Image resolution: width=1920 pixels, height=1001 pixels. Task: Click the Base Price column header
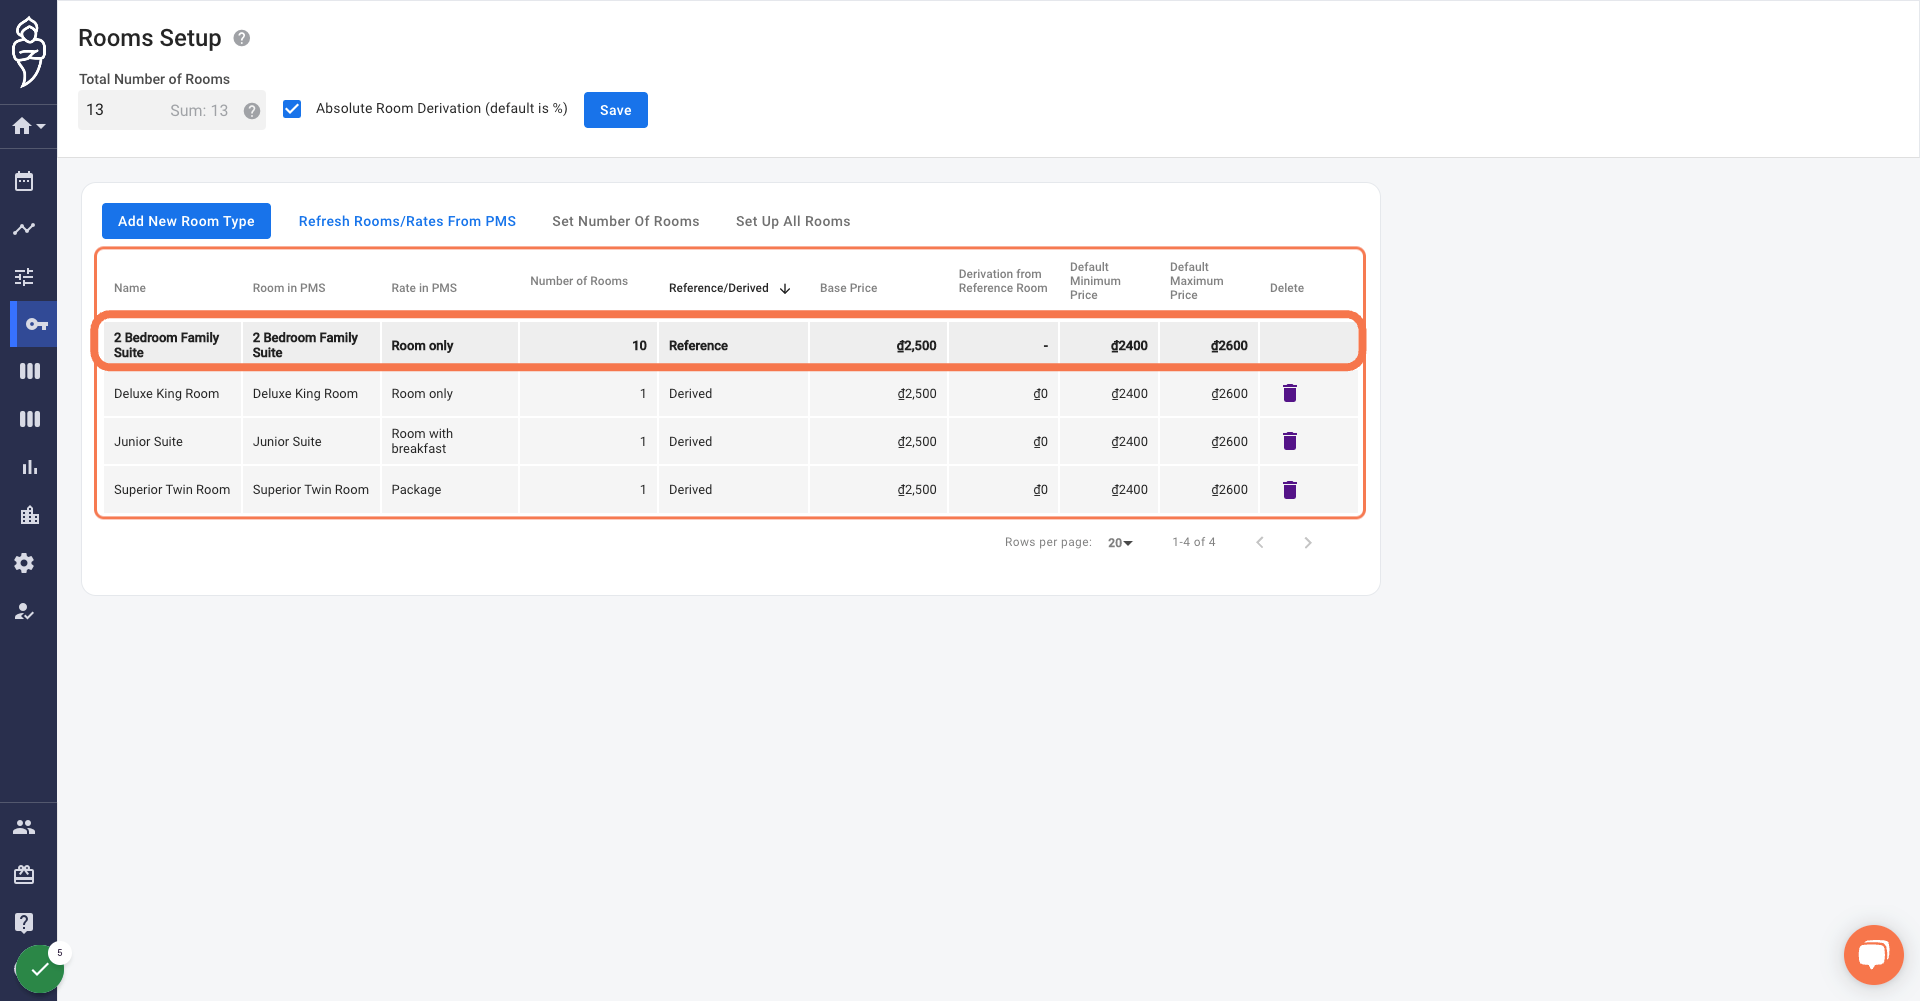coord(849,288)
